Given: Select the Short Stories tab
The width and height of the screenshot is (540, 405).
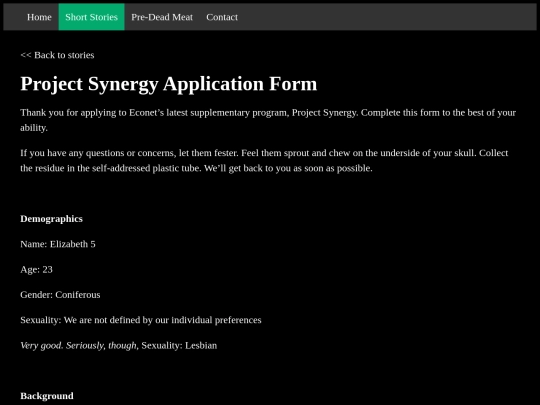Looking at the screenshot, I should click(92, 17).
